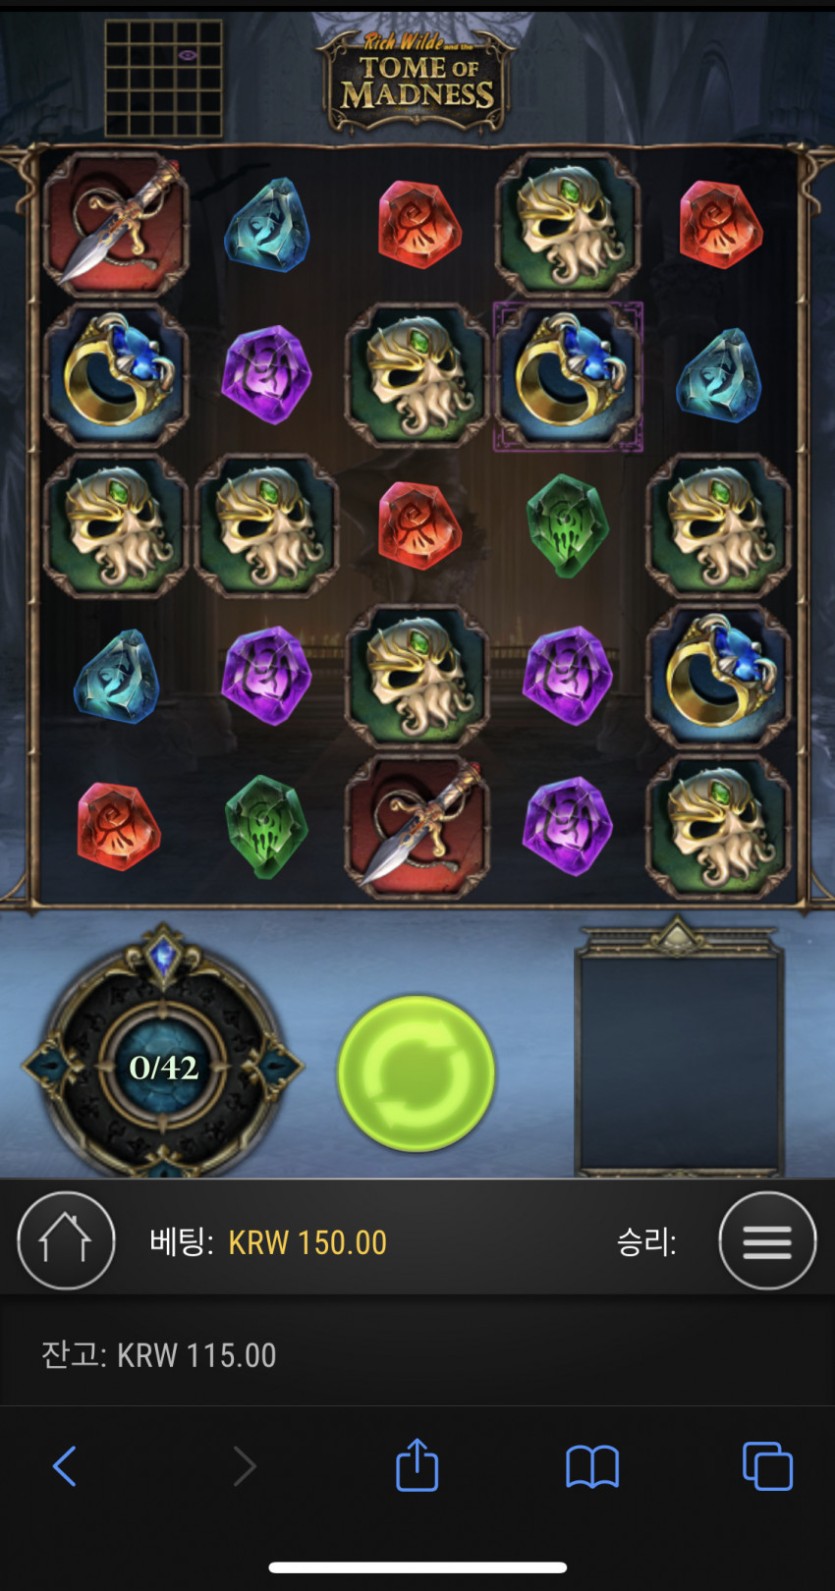Click the KRW 150.00 bet amount

click(x=307, y=1243)
